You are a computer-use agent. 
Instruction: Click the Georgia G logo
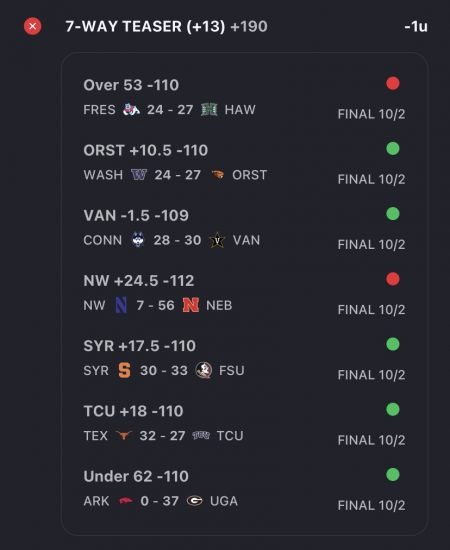click(x=195, y=501)
